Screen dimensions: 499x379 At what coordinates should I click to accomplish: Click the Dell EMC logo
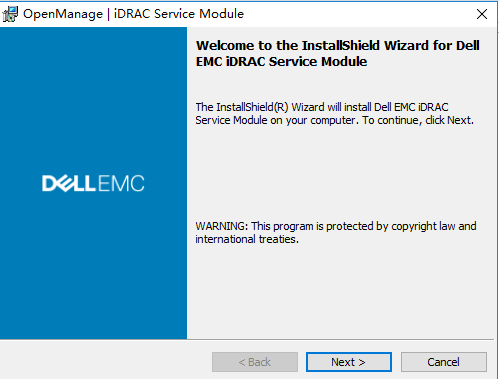(93, 183)
